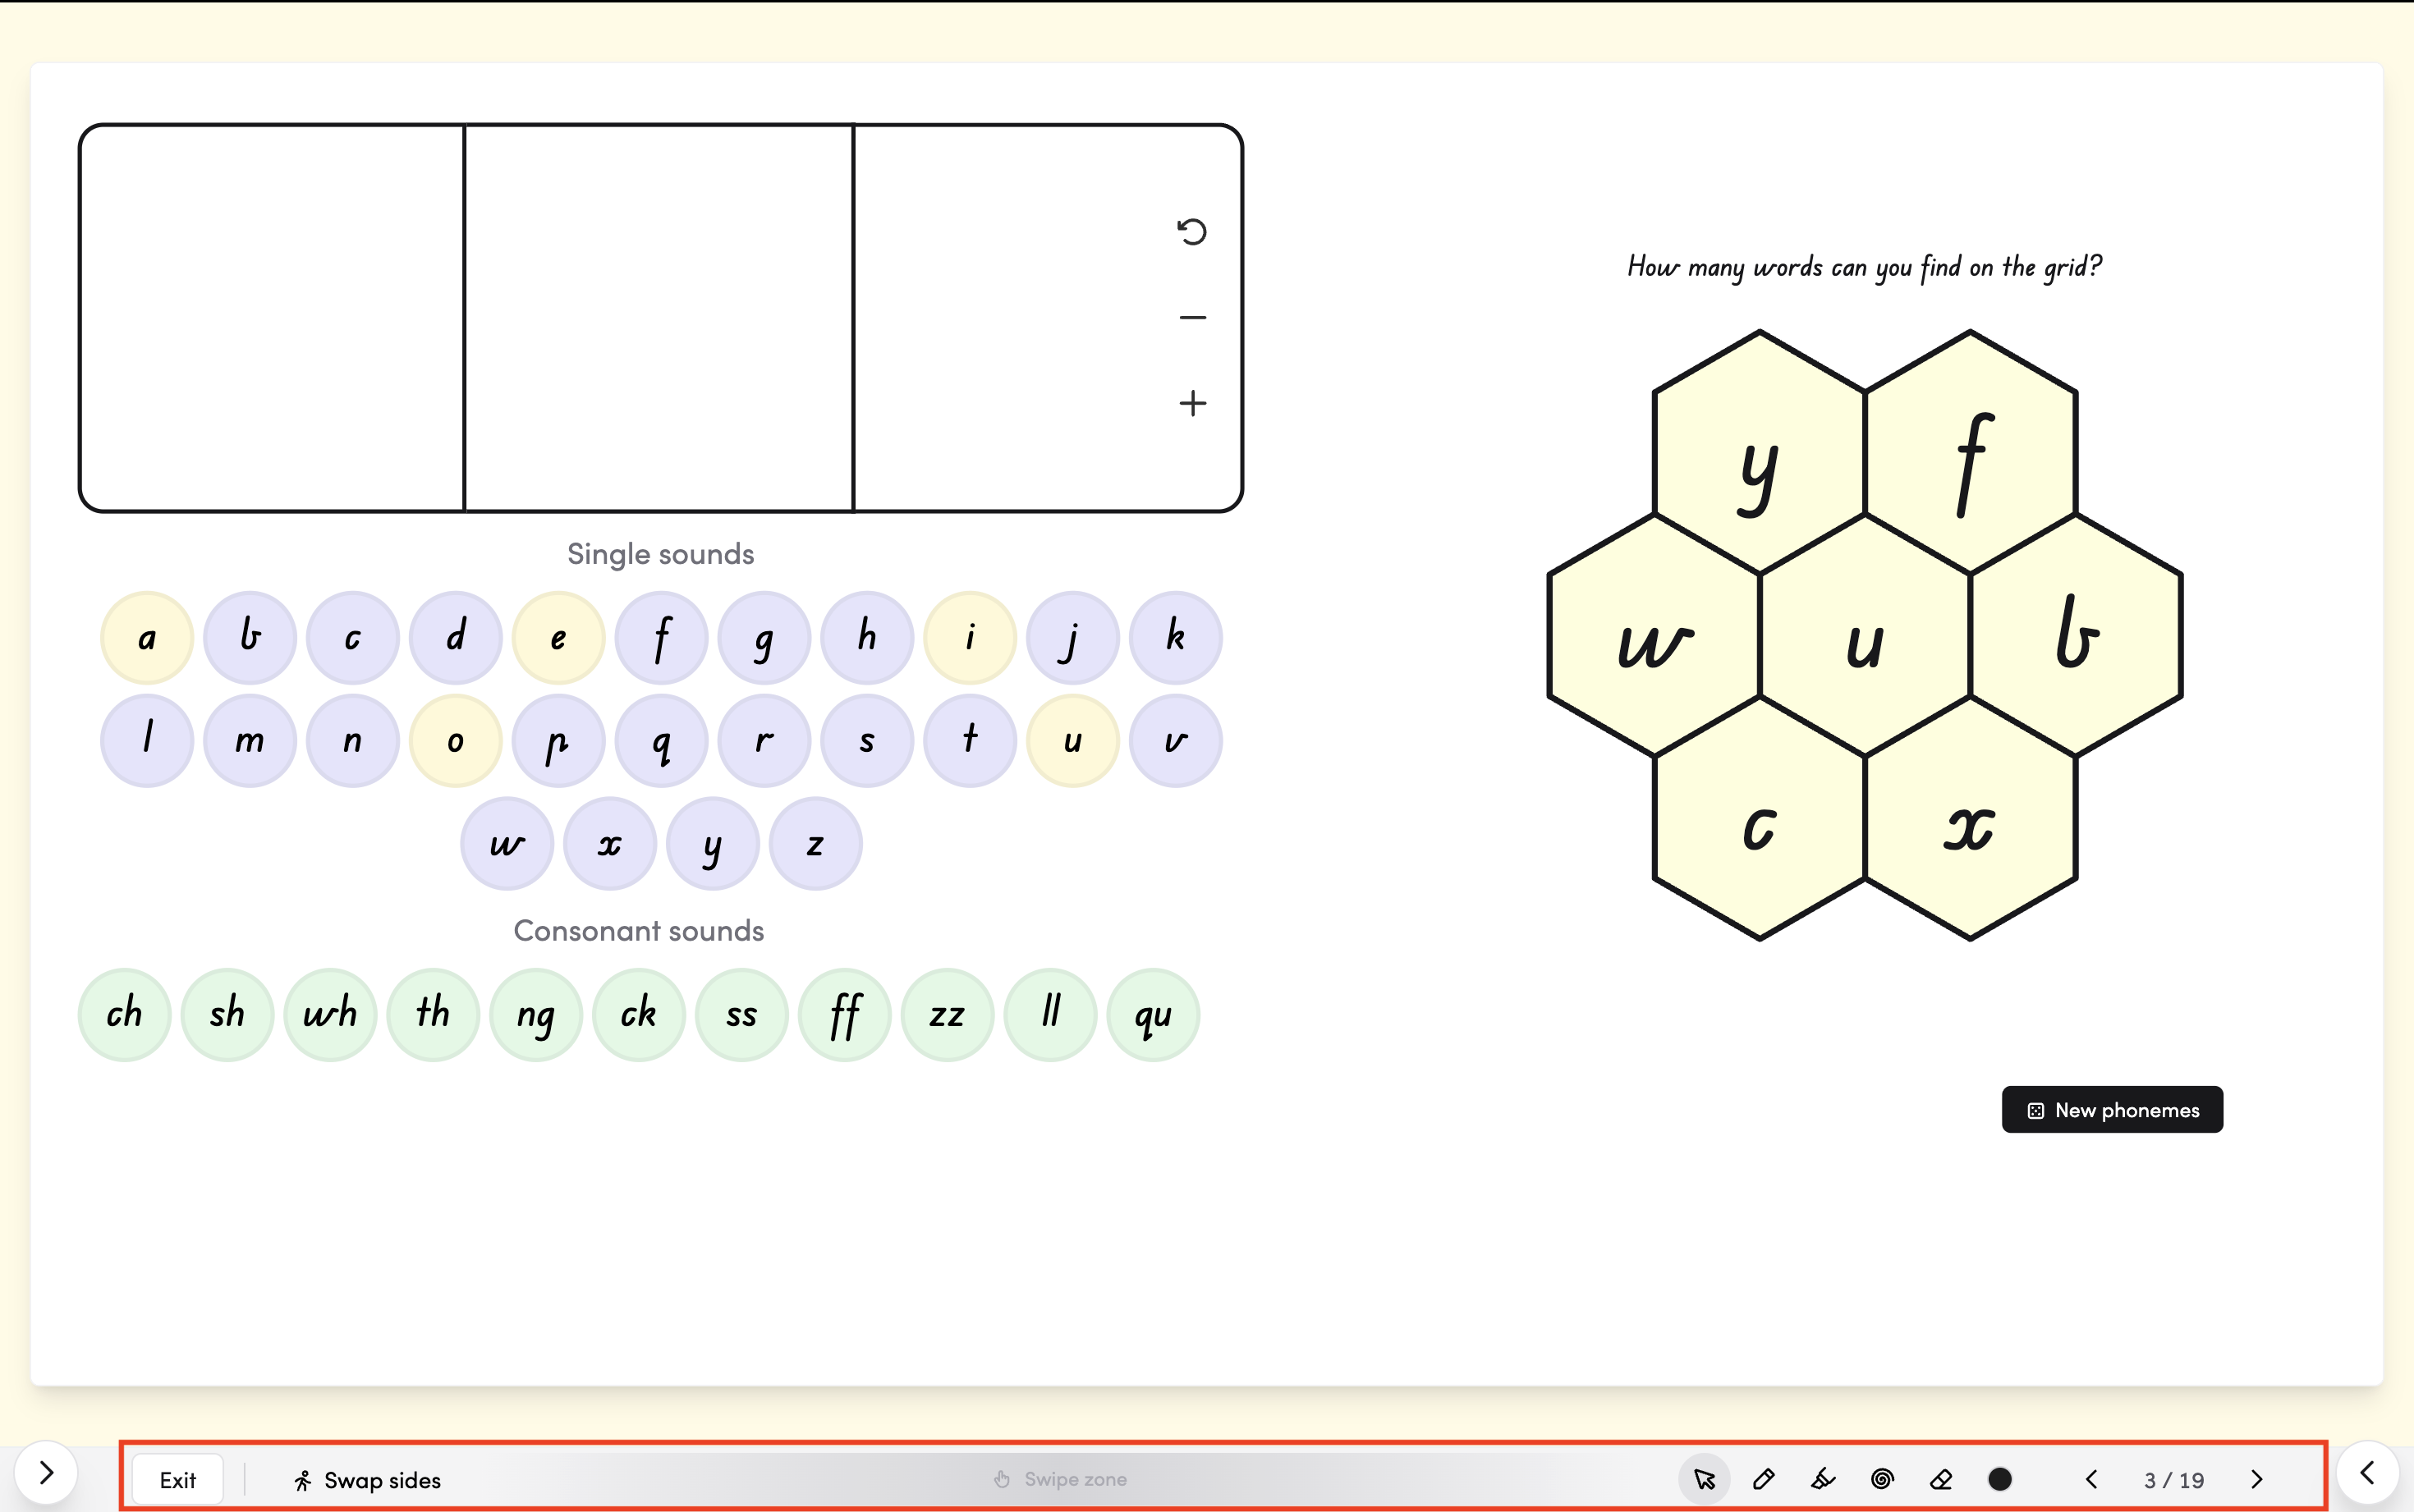The height and width of the screenshot is (1512, 2414).
Task: Expand the left side panel arrow
Action: [46, 1472]
